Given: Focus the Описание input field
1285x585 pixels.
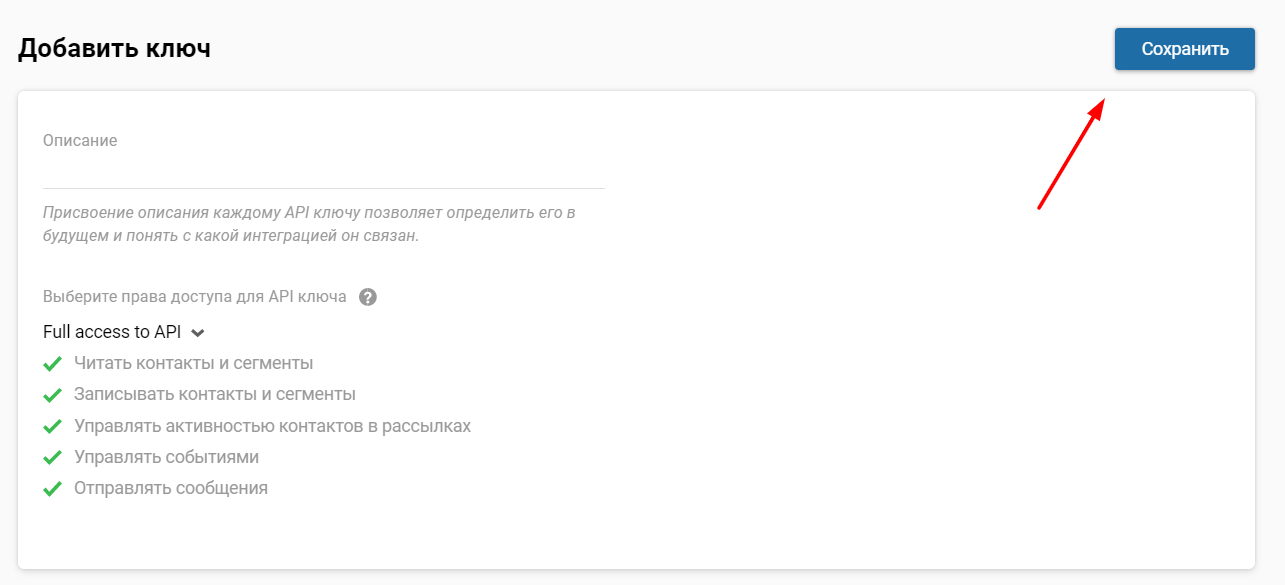Looking at the screenshot, I should coord(323,171).
